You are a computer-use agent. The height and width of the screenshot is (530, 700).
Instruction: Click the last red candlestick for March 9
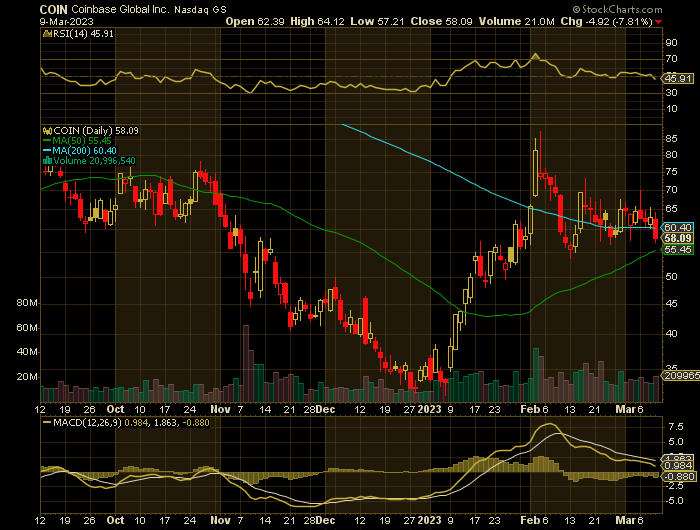pos(655,230)
